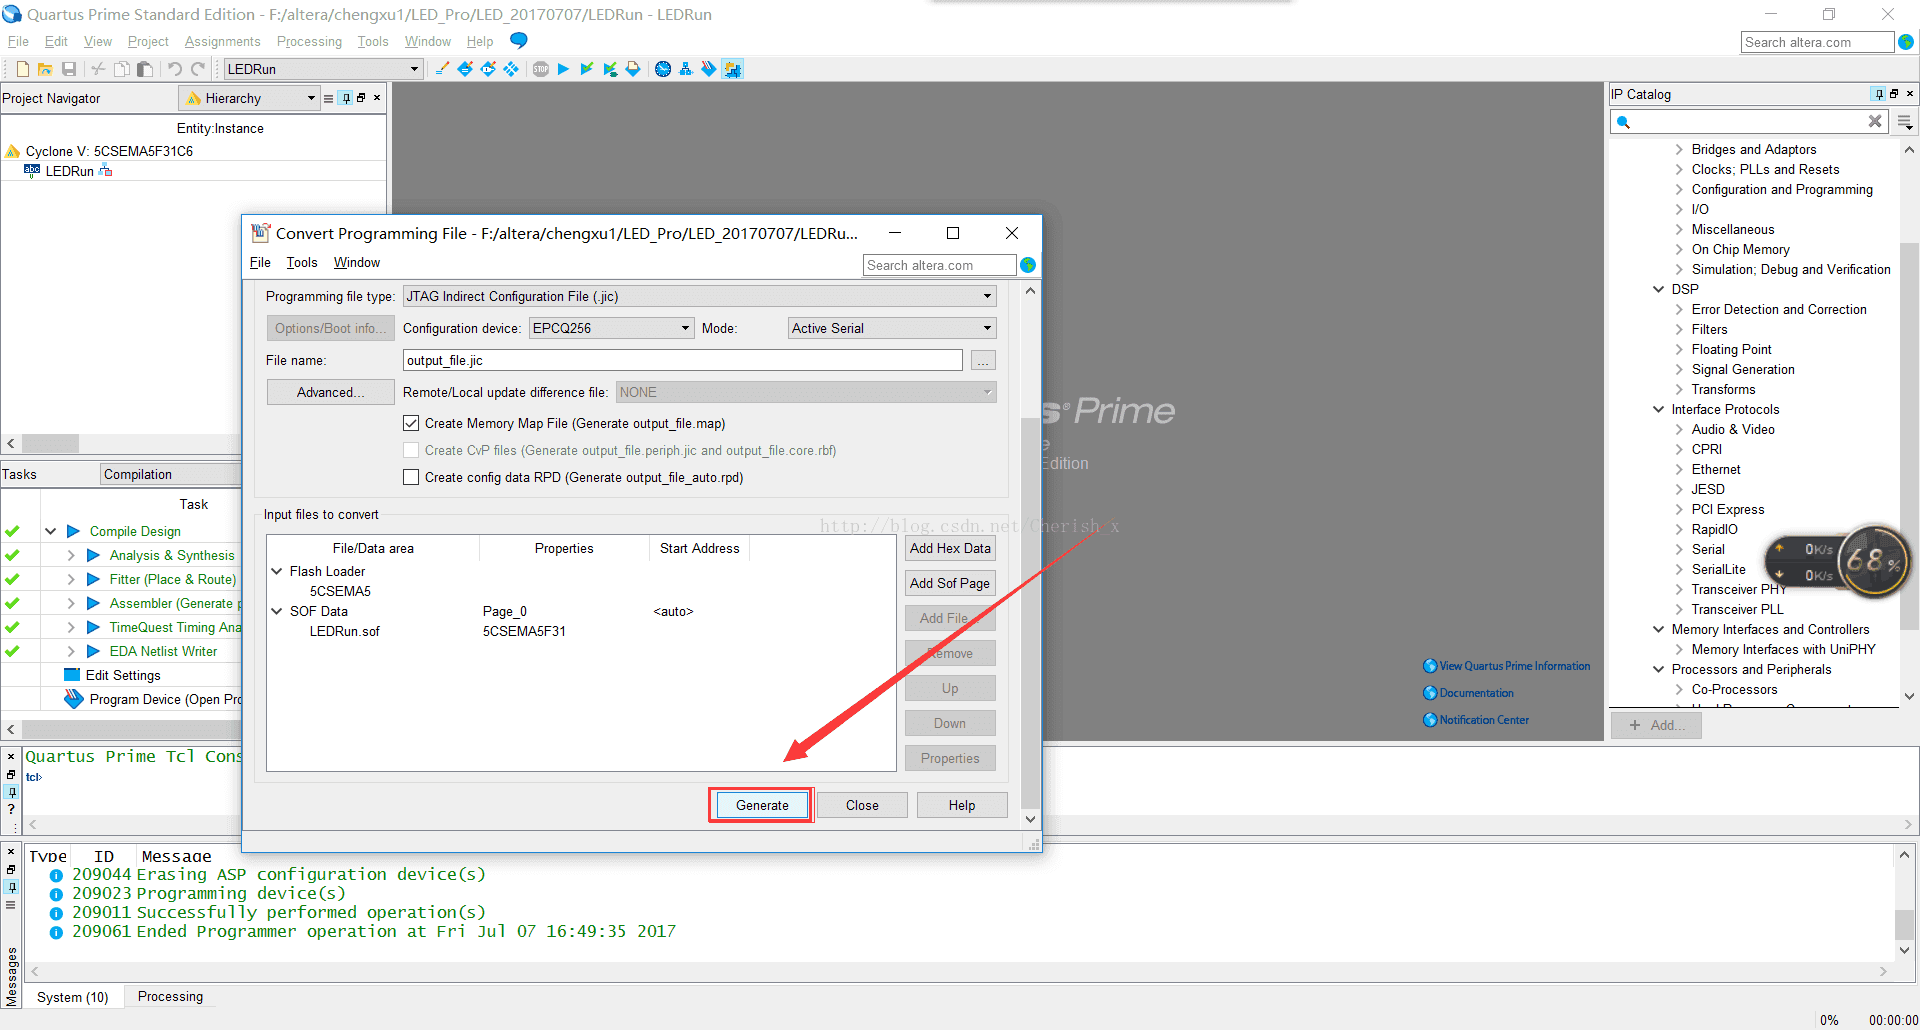
Task: Open the dialog's File menu
Action: [260, 262]
